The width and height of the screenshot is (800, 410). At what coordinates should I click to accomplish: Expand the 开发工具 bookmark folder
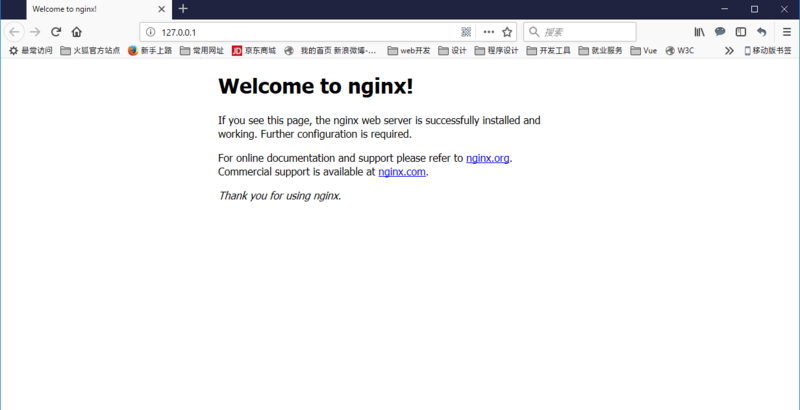548,50
